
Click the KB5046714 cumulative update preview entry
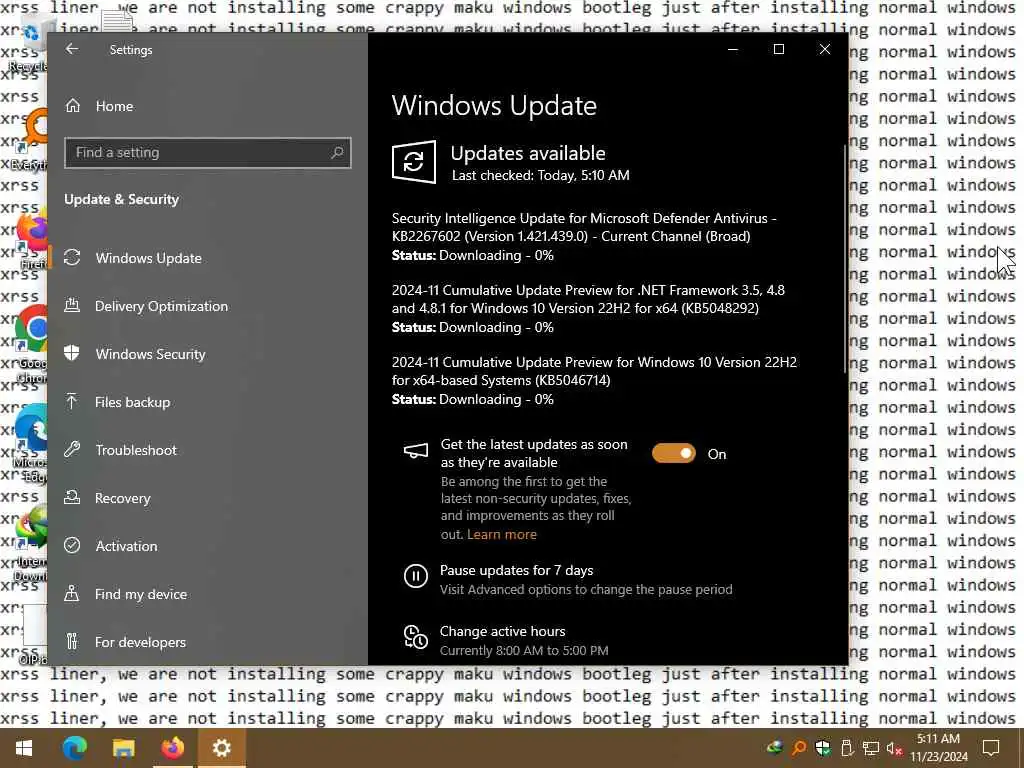pyautogui.click(x=594, y=380)
